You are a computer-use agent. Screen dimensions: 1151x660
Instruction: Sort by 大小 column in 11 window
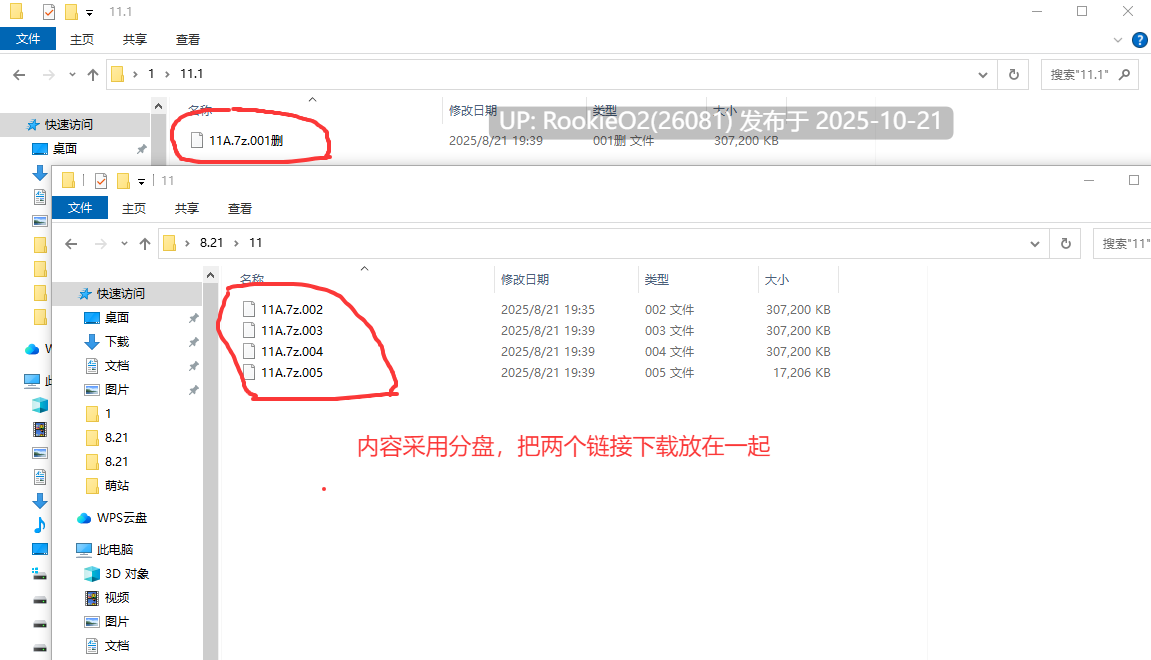777,279
